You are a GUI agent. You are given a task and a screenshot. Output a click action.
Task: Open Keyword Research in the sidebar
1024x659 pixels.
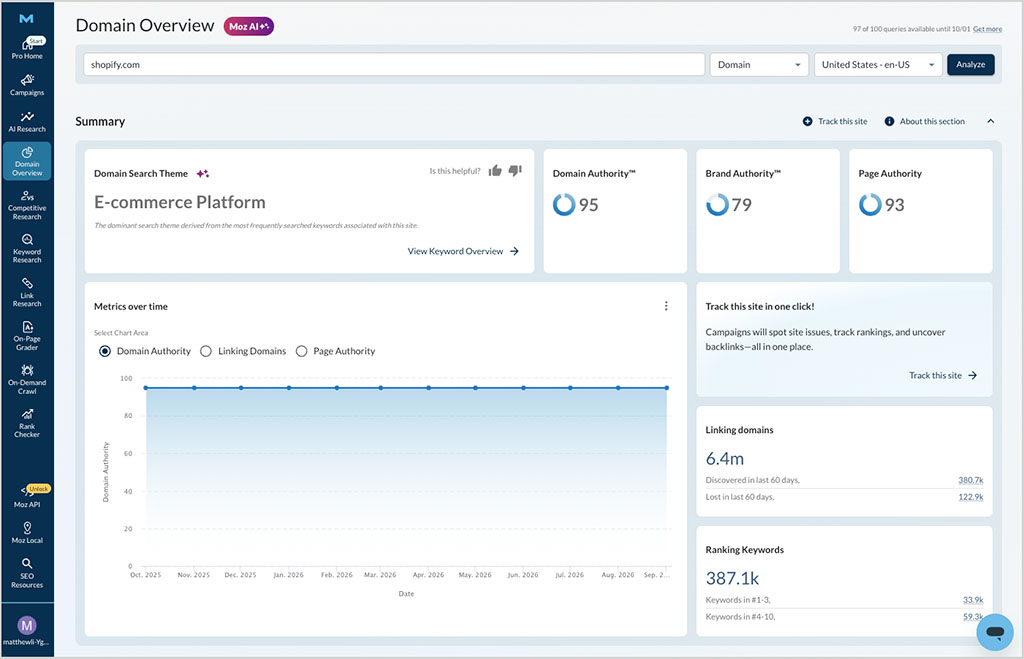click(27, 248)
